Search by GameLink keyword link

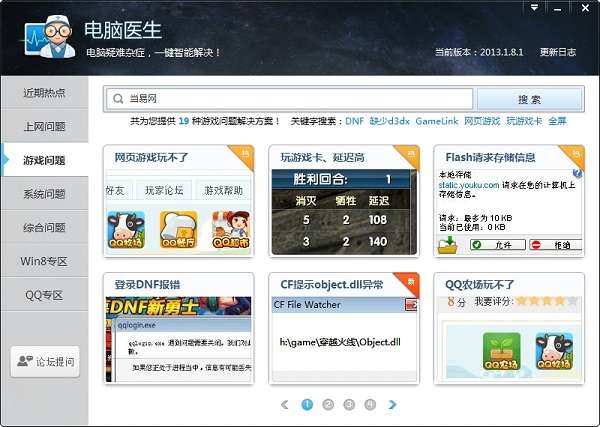tap(437, 121)
